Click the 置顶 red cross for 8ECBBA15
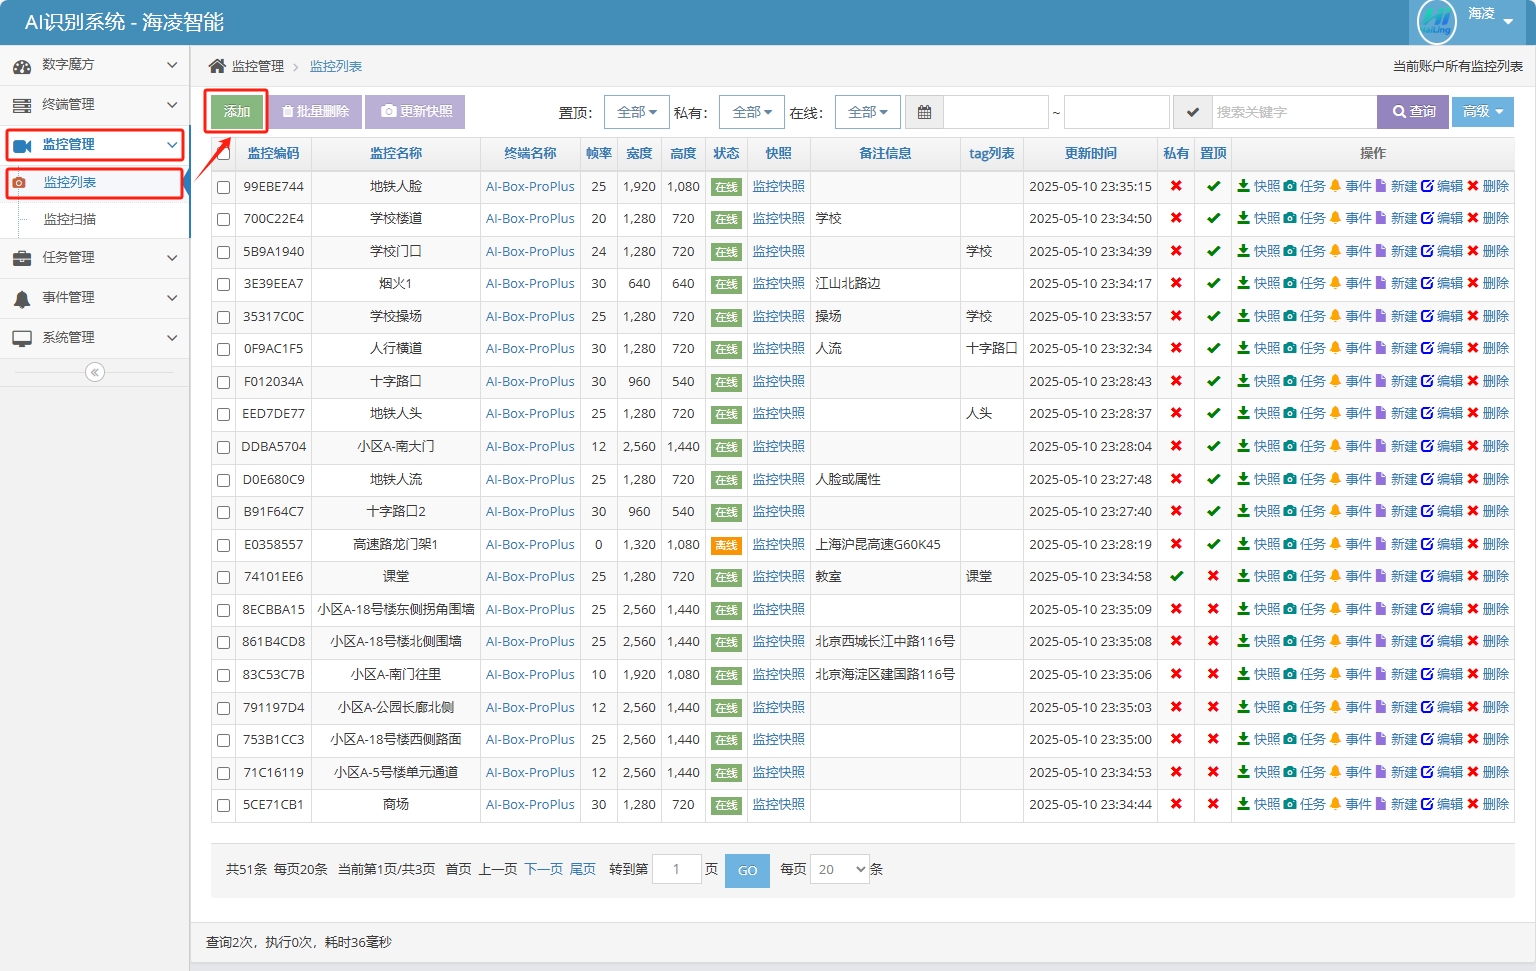This screenshot has width=1536, height=971. [x=1213, y=609]
